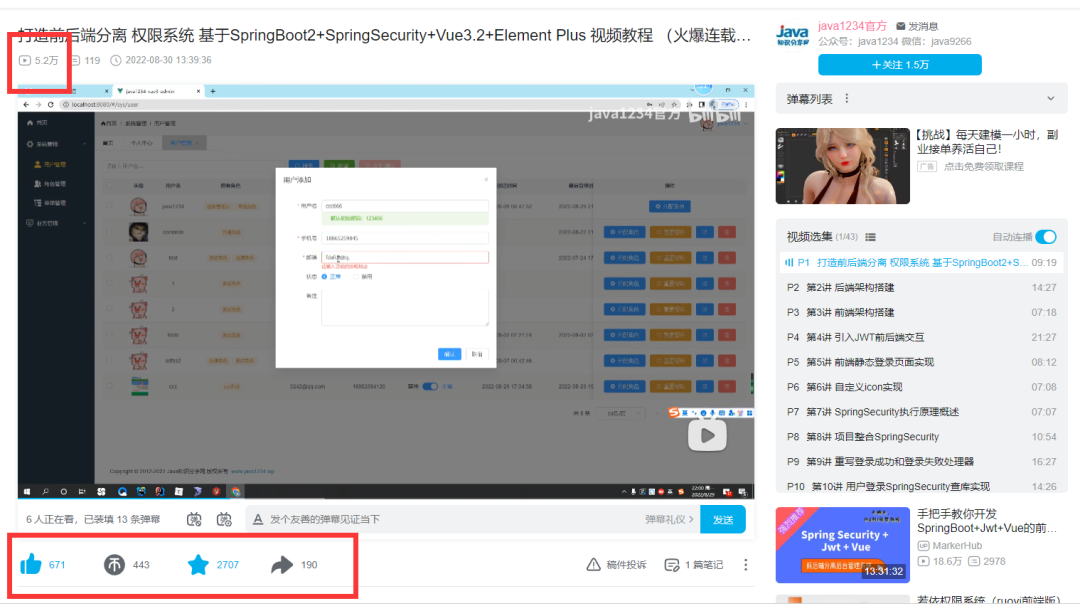Select P8 第8讲 项目整合SpringSecurity
1080x606 pixels.
tap(921, 436)
